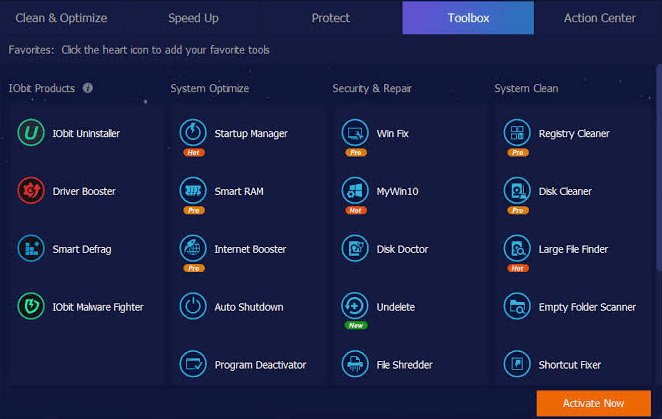Click the Hot badge under Startup Manager

[x=194, y=152]
